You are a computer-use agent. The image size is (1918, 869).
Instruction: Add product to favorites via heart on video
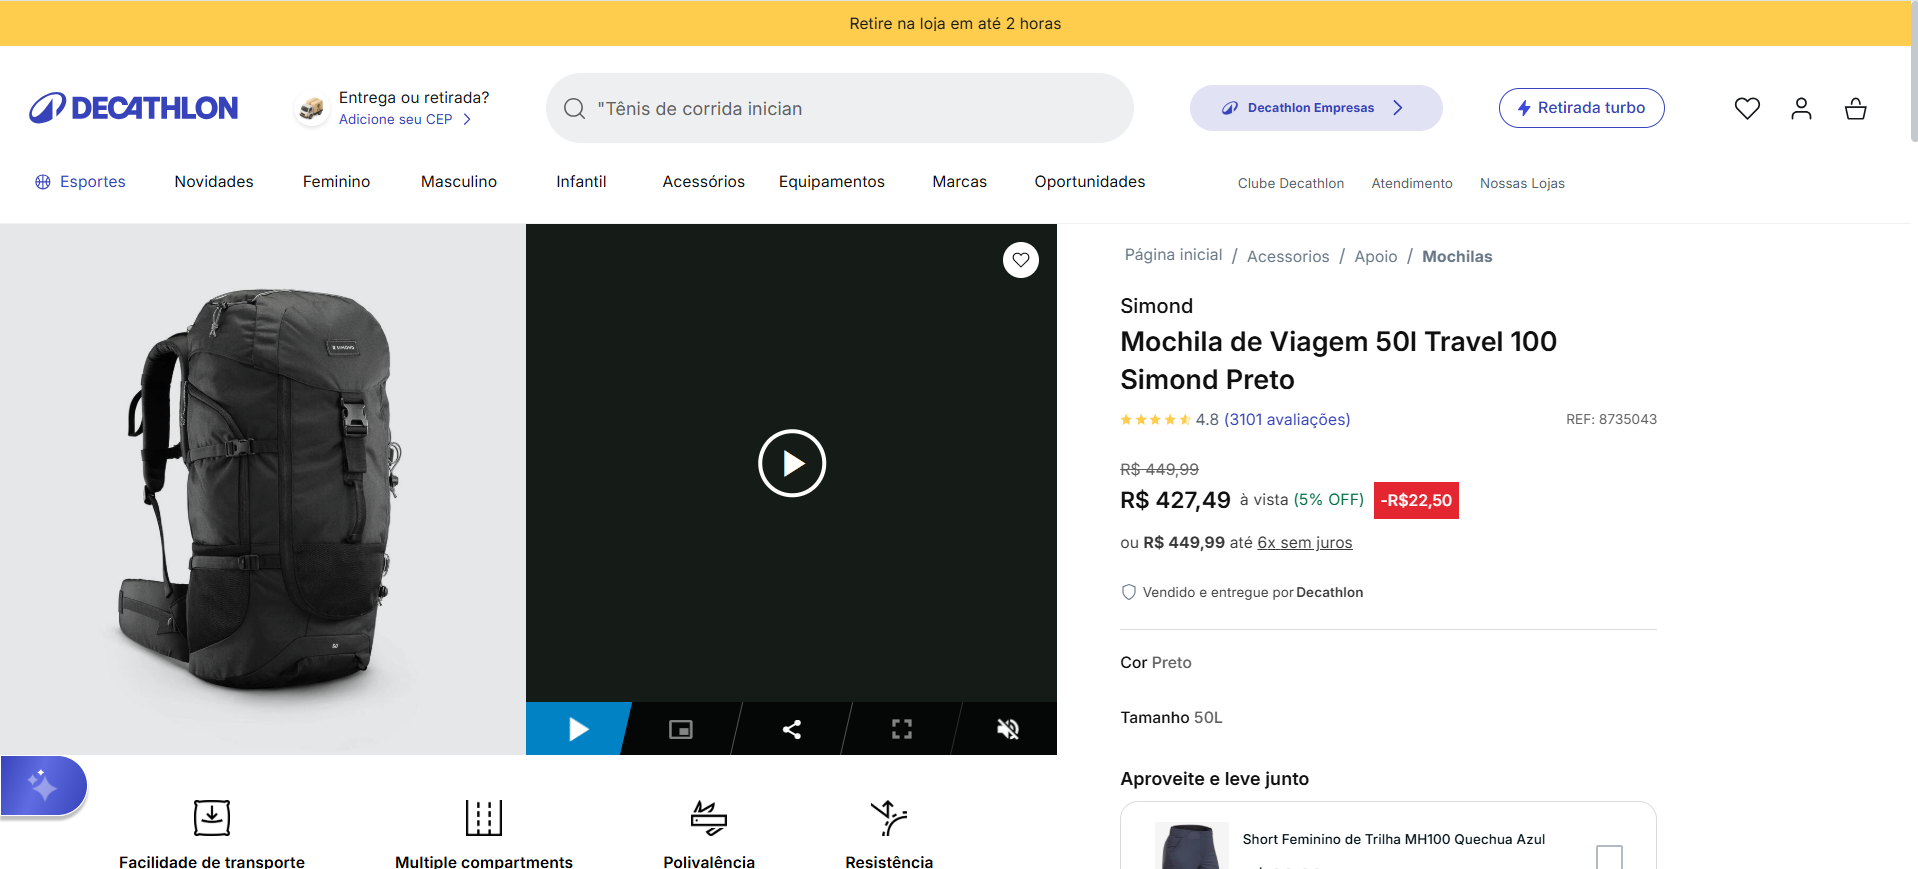[x=1020, y=260]
